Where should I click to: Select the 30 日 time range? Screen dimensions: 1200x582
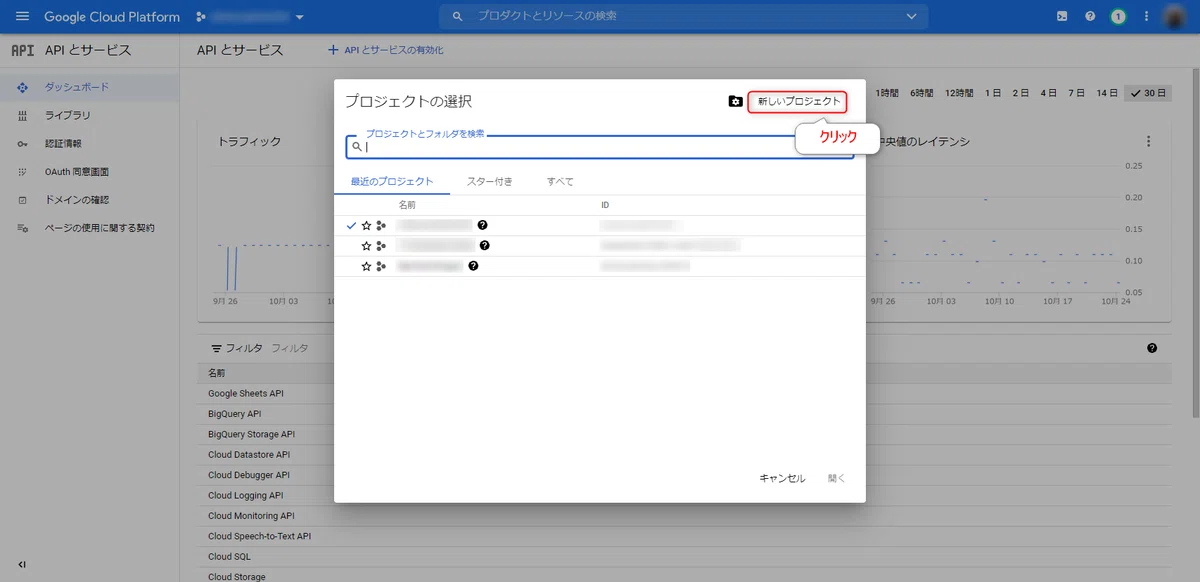point(1148,93)
